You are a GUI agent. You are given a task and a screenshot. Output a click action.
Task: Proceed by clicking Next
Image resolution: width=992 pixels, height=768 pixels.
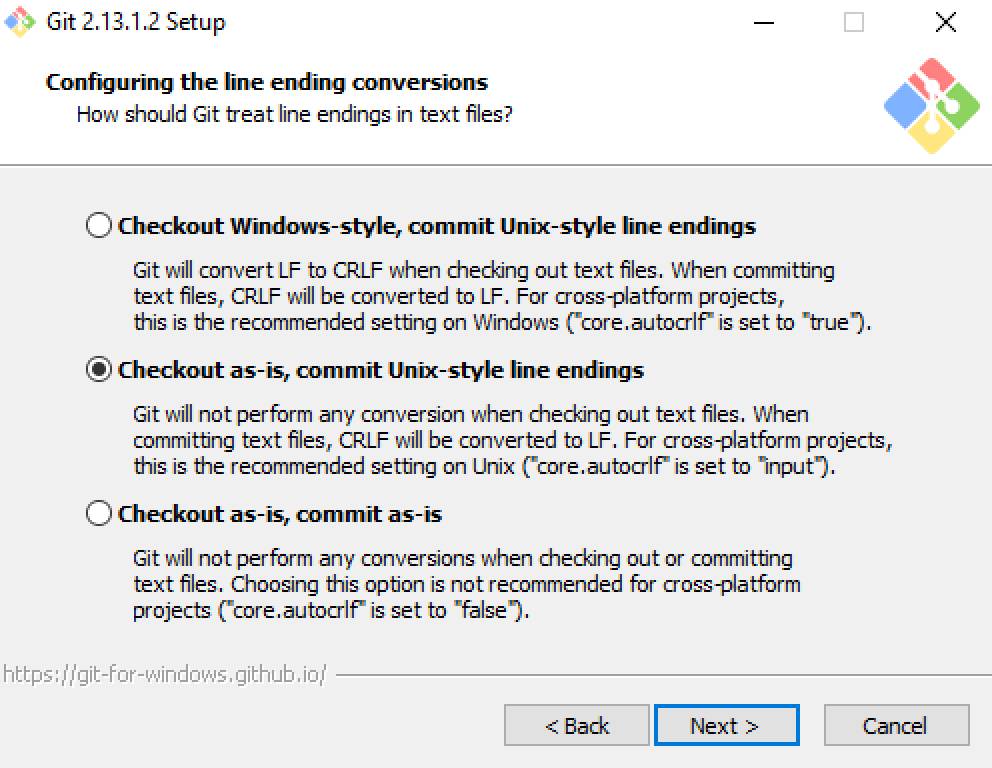pyautogui.click(x=726, y=725)
